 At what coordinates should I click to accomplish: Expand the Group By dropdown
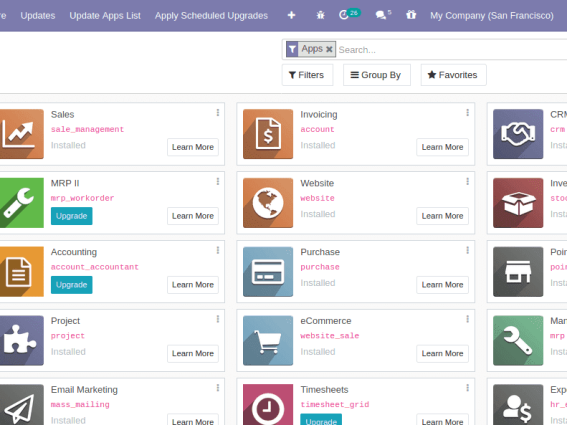coord(376,75)
